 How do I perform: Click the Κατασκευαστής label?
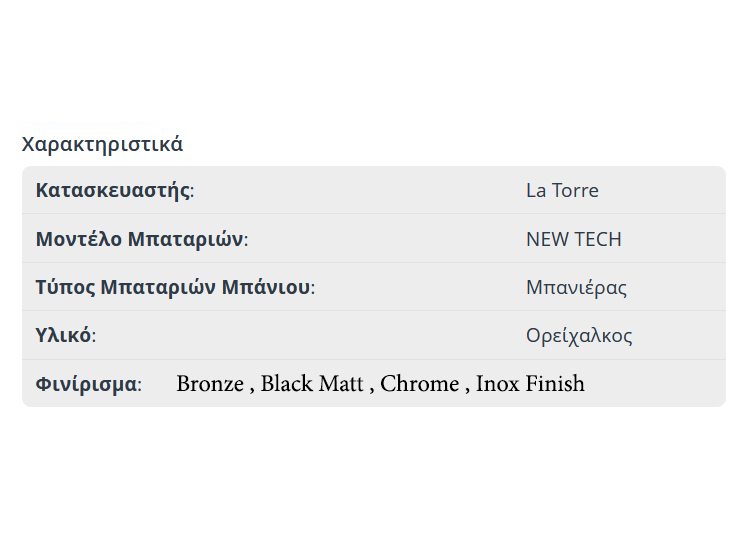(112, 191)
